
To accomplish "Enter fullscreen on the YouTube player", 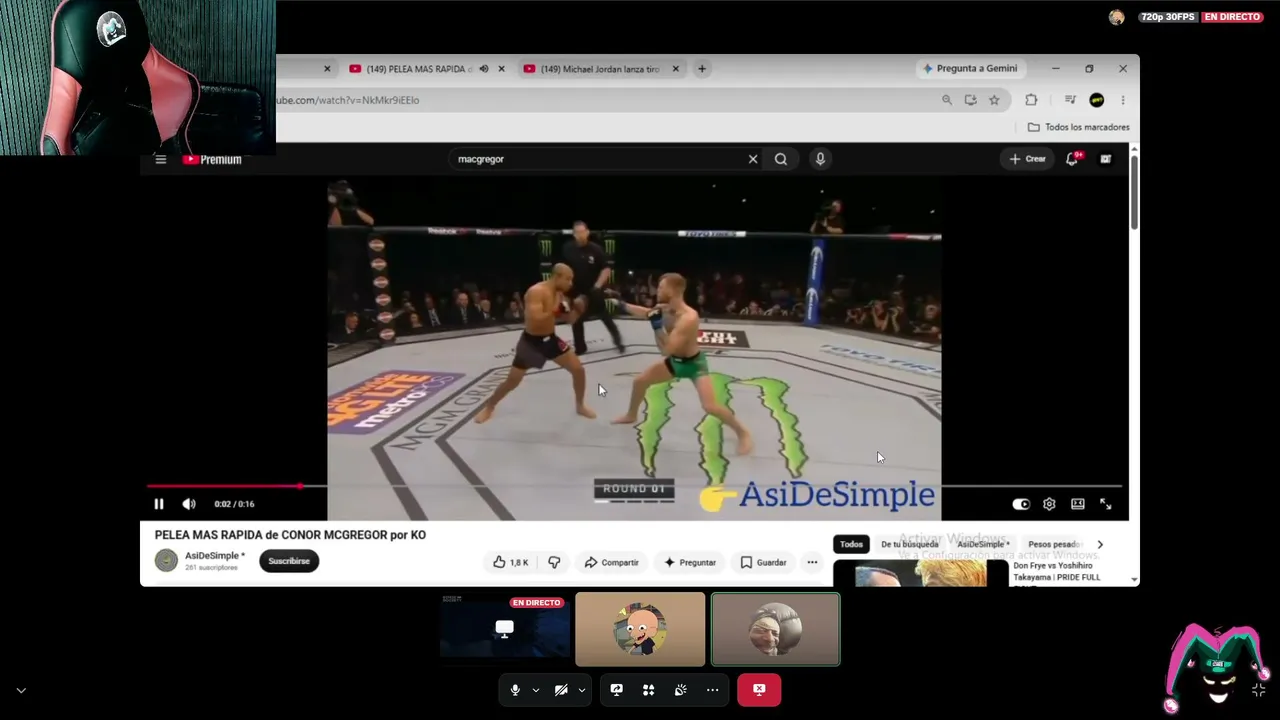I will coord(1106,504).
